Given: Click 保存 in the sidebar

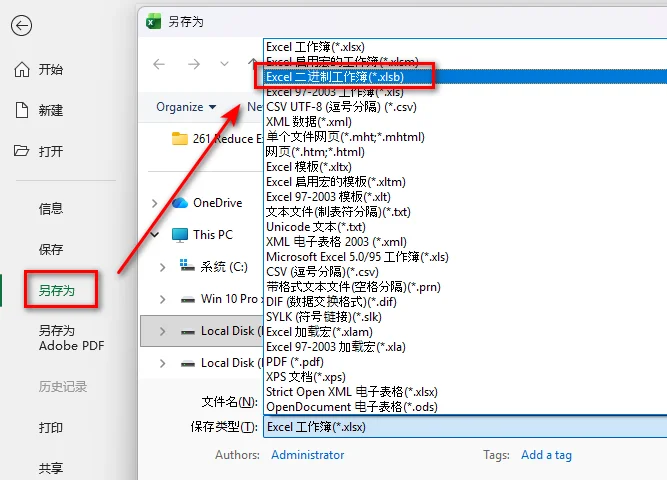Looking at the screenshot, I should [51, 249].
